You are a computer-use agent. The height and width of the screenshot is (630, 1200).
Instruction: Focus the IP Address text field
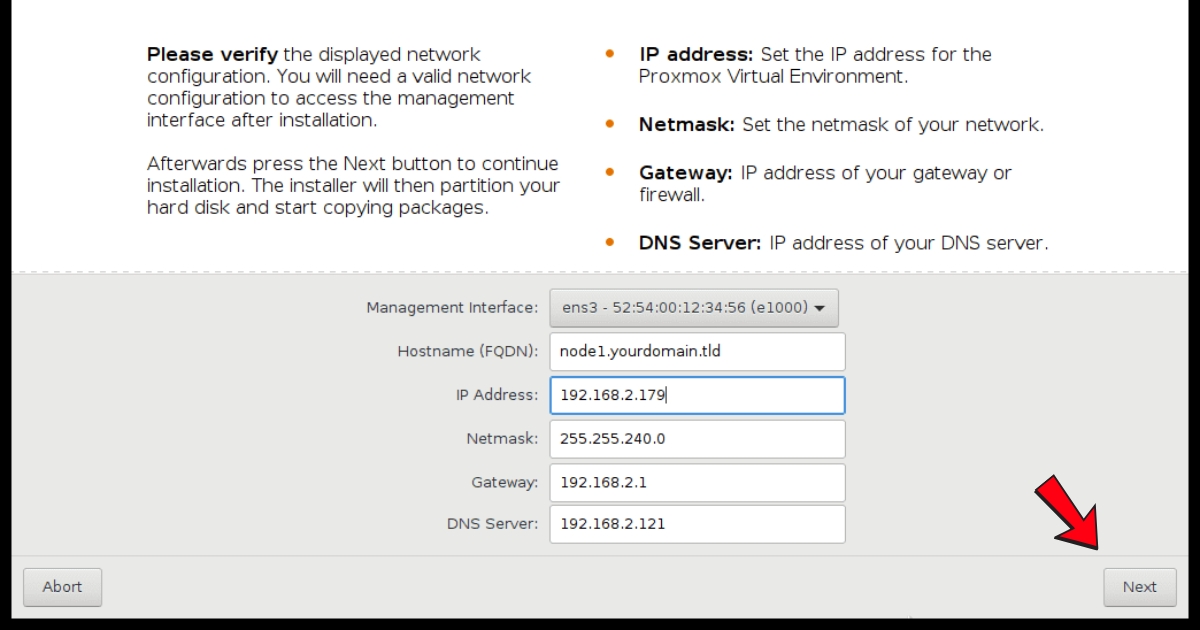point(697,395)
